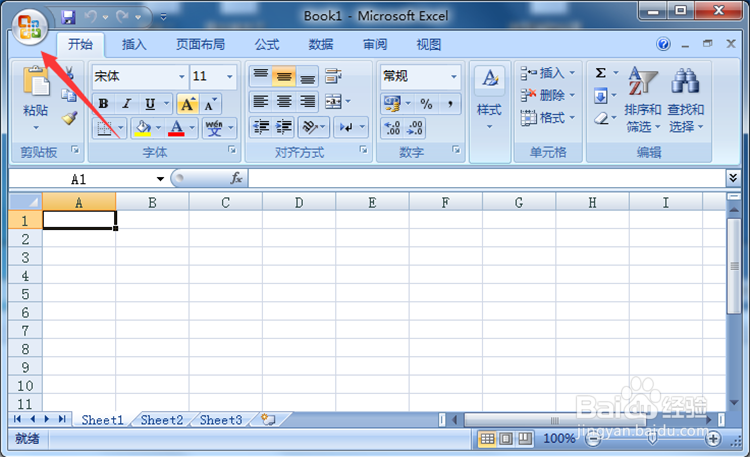Viewport: 750px width, 457px height.
Task: Decrease font size with small A icon
Action: [210, 104]
